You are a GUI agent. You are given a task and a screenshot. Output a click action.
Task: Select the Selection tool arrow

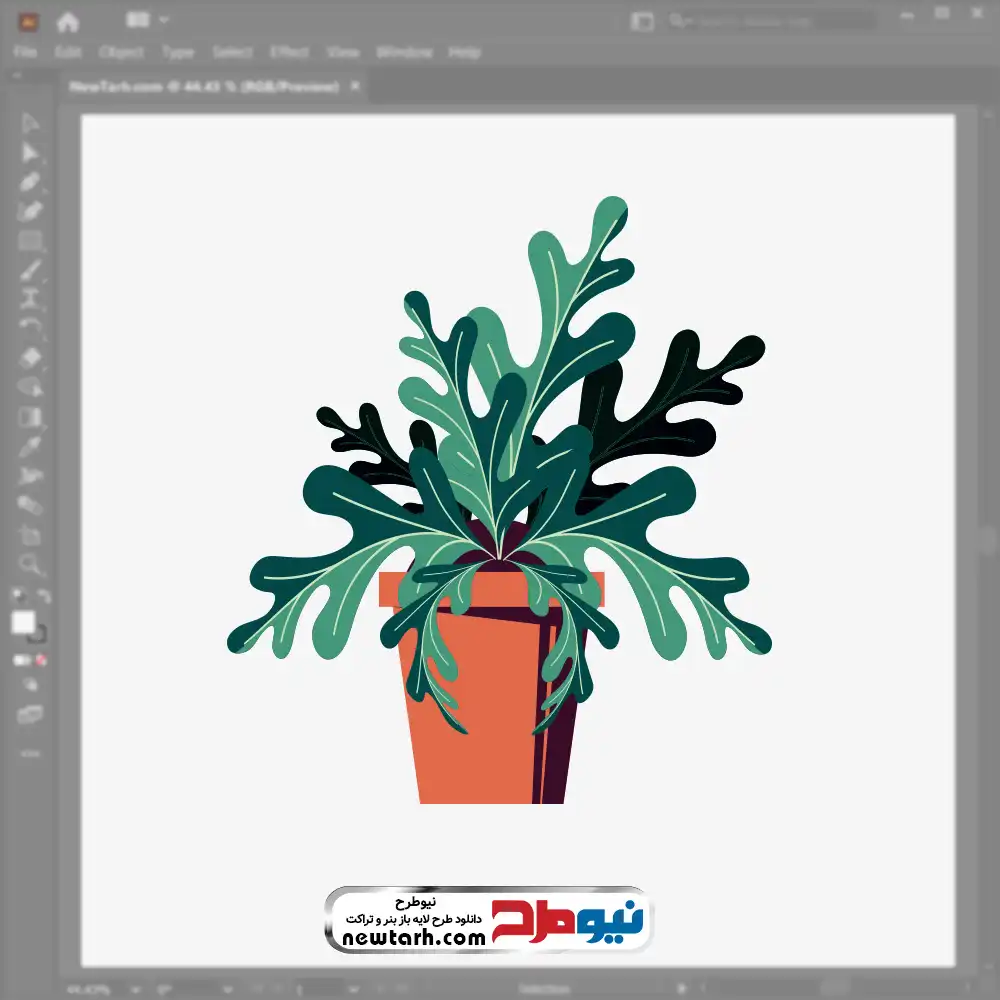30,124
